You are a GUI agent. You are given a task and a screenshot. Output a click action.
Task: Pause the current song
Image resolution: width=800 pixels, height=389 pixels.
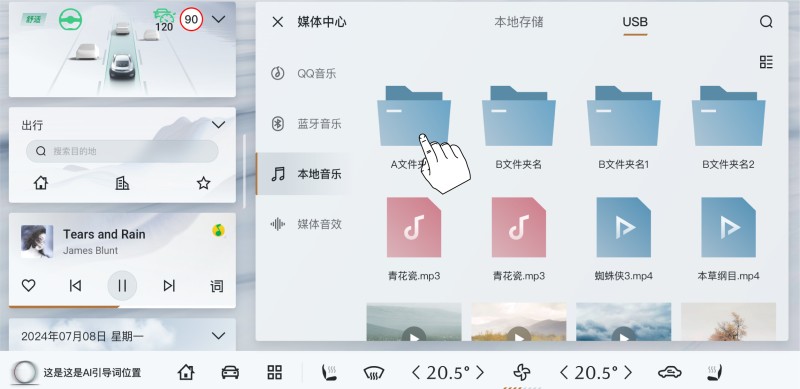click(122, 285)
